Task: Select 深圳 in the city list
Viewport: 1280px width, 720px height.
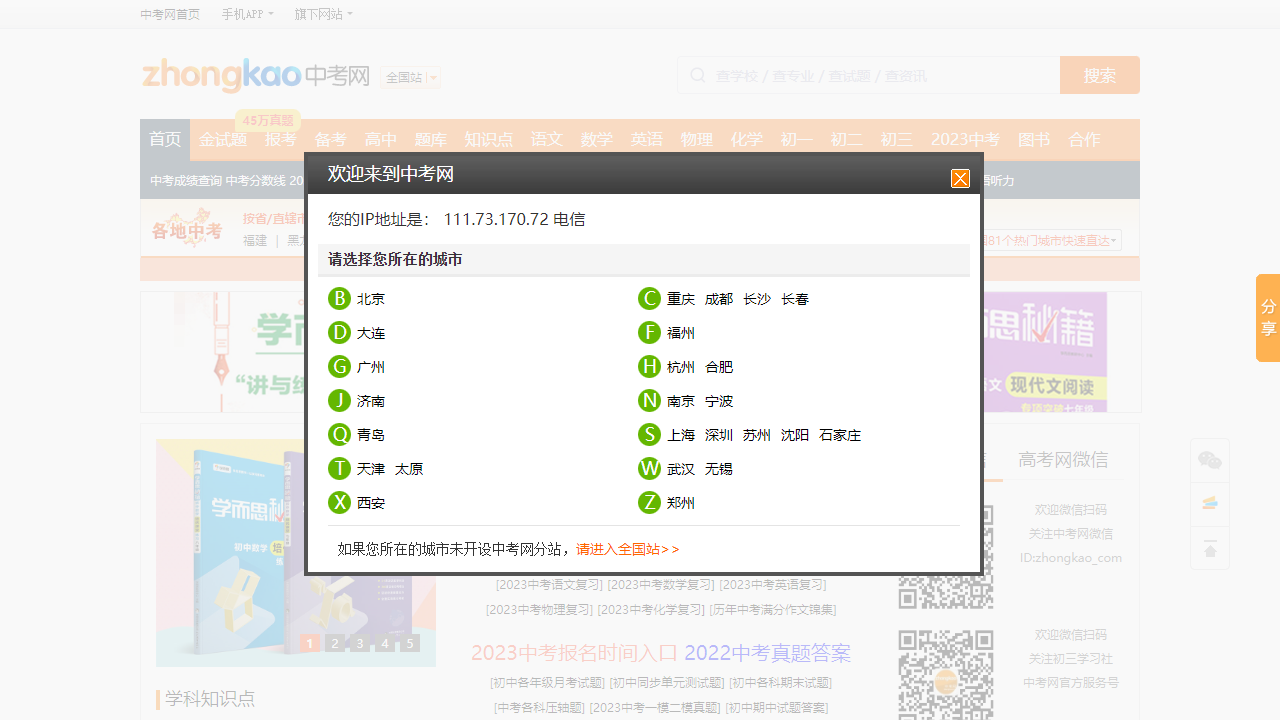Action: (719, 435)
